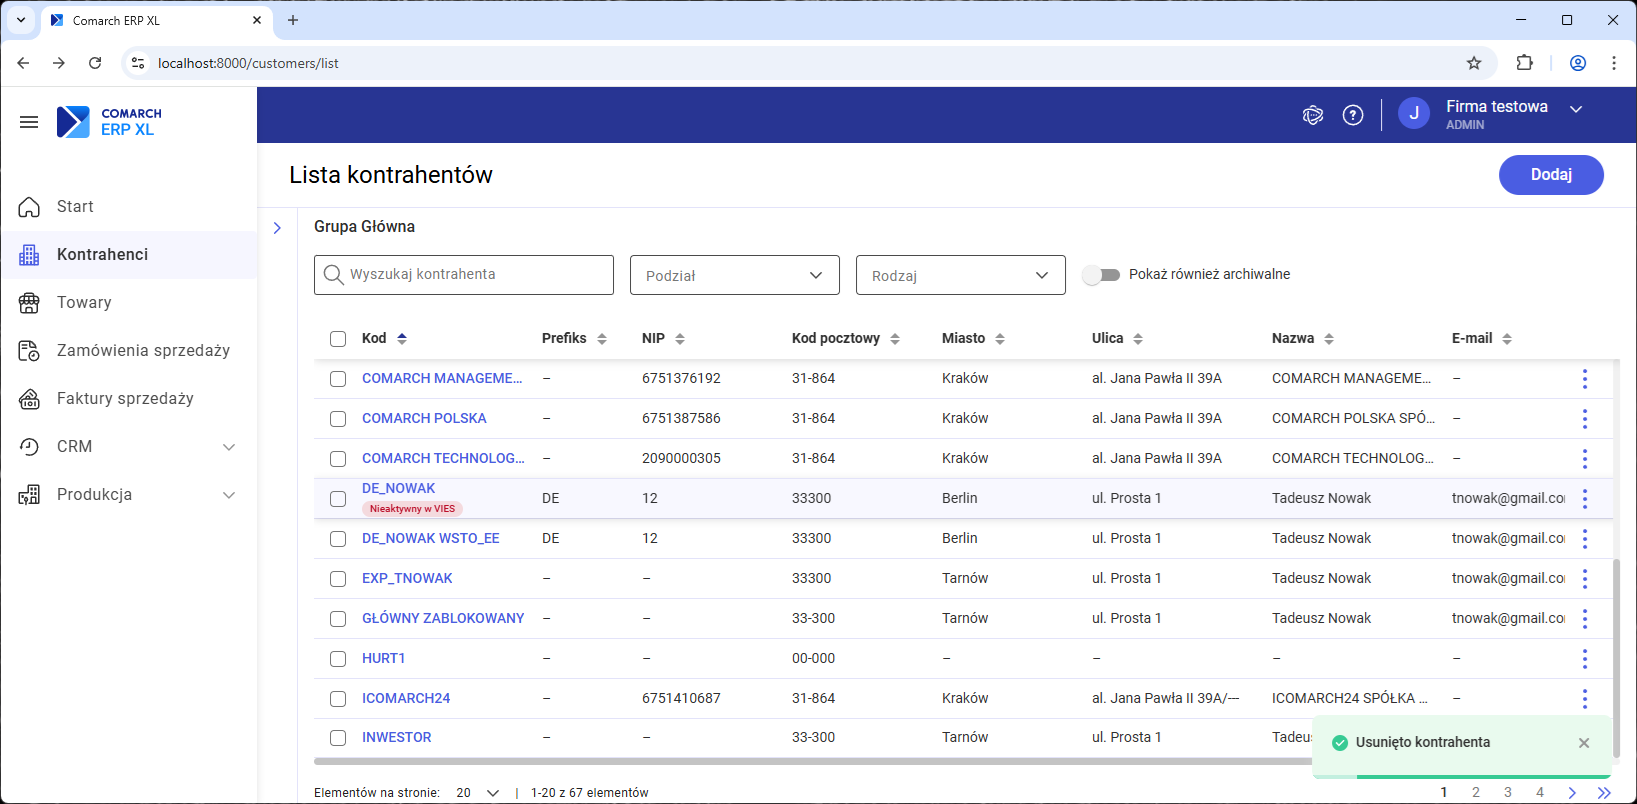Click the browser bookmark star icon
This screenshot has height=804, width=1637.
tap(1474, 63)
